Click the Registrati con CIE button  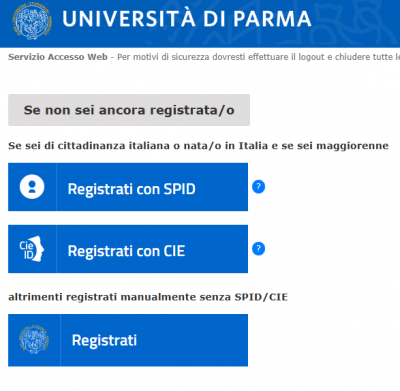[x=128, y=249]
